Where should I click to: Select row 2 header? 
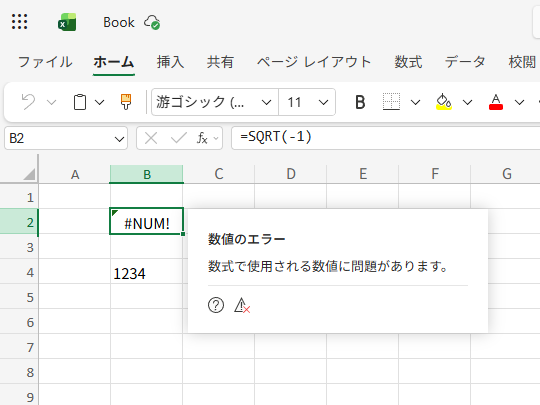tap(19, 221)
